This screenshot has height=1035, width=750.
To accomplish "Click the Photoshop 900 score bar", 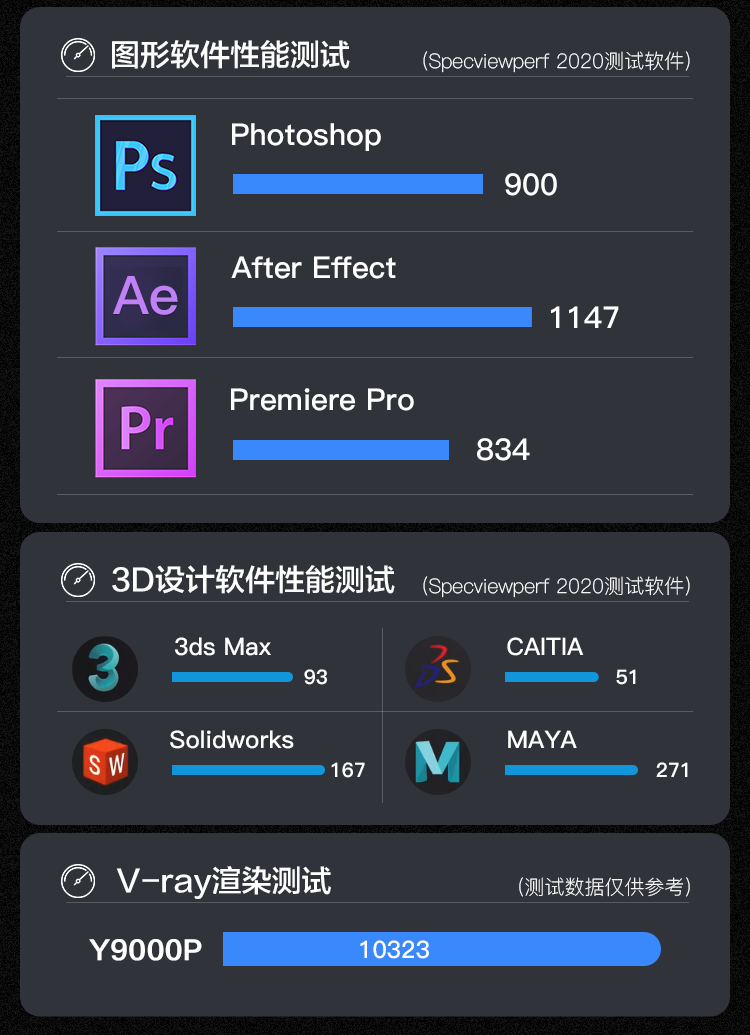I will pyautogui.click(x=358, y=184).
